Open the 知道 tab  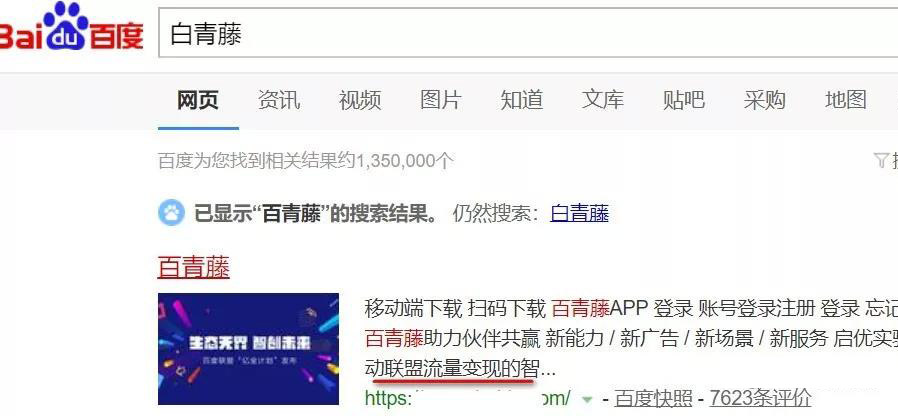coord(522,100)
